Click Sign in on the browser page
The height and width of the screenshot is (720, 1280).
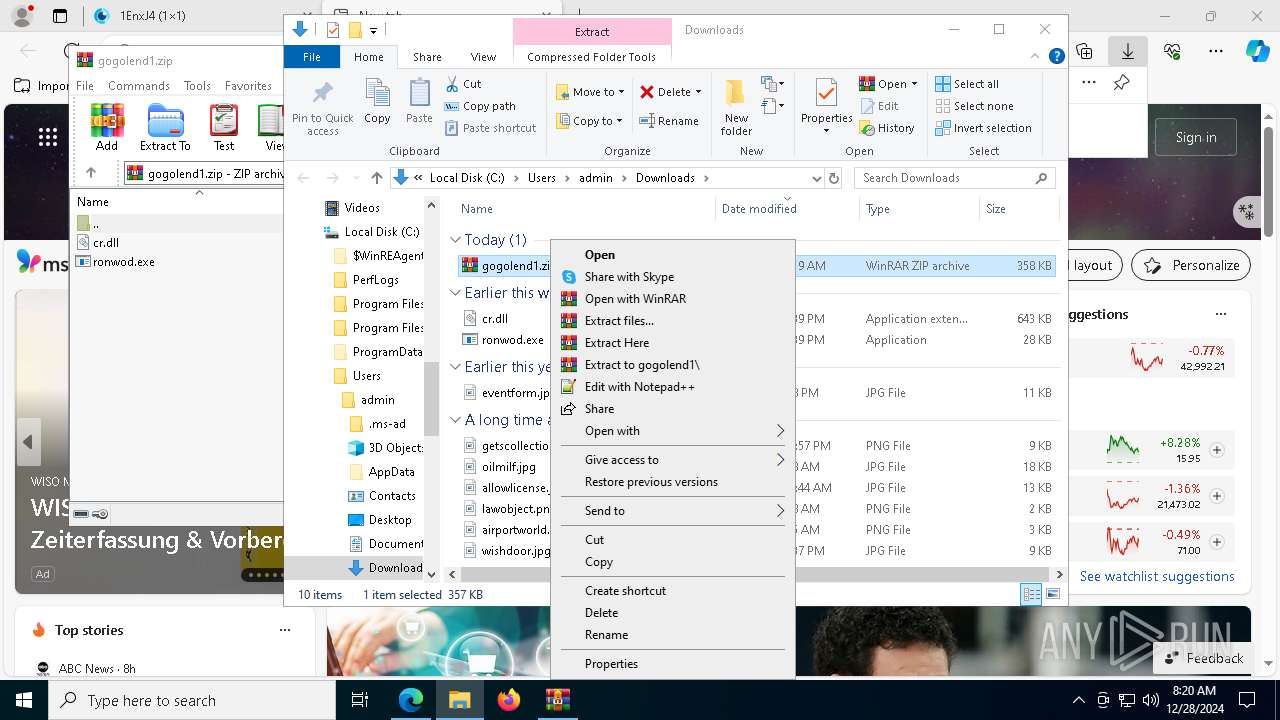pyautogui.click(x=1196, y=137)
